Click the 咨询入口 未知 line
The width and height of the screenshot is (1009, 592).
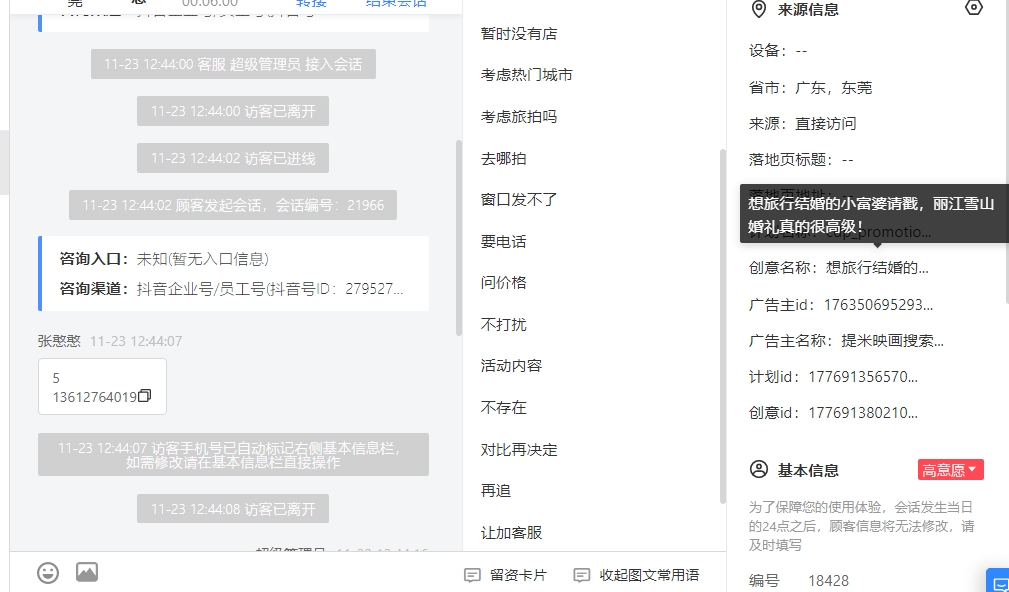(164, 259)
